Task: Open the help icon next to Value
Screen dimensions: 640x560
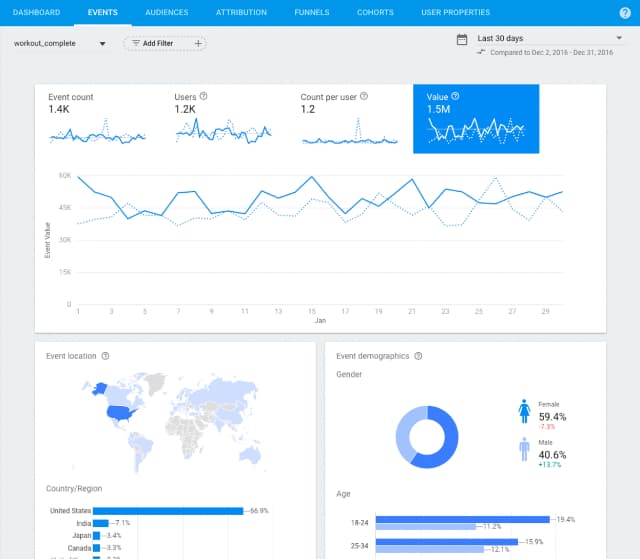Action: click(x=455, y=96)
